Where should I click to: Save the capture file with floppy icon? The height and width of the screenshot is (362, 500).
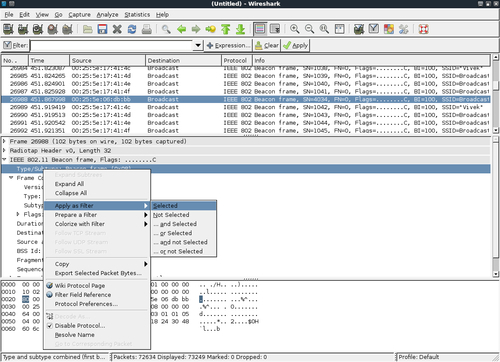(102, 29)
